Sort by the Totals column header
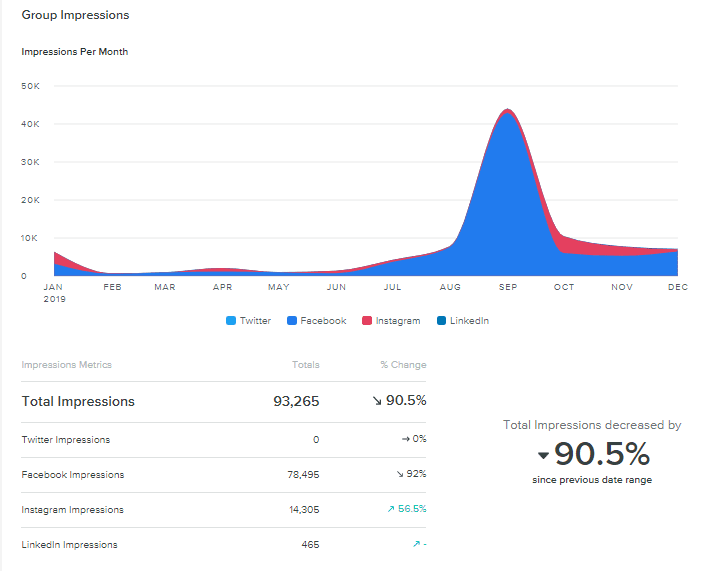 pyautogui.click(x=305, y=365)
